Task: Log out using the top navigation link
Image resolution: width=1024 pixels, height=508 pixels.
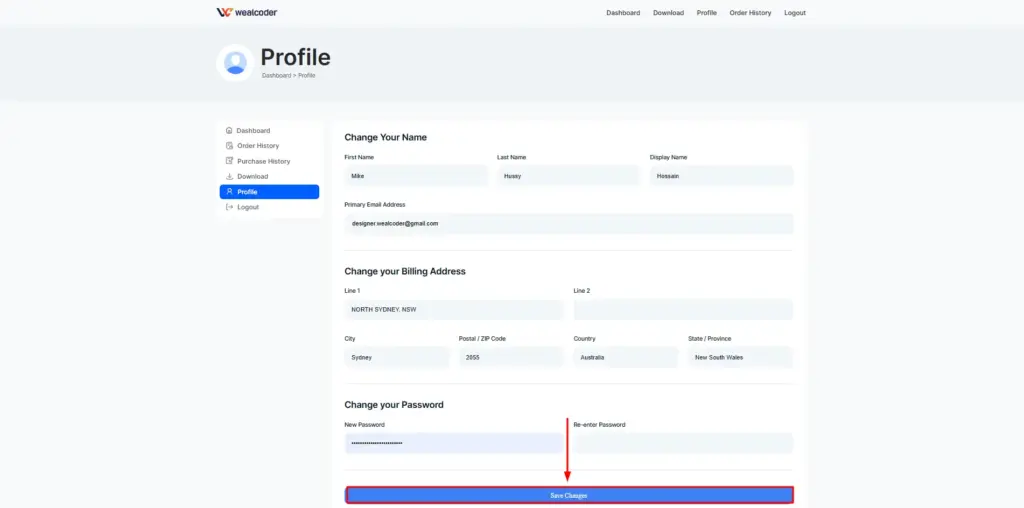Action: click(795, 13)
